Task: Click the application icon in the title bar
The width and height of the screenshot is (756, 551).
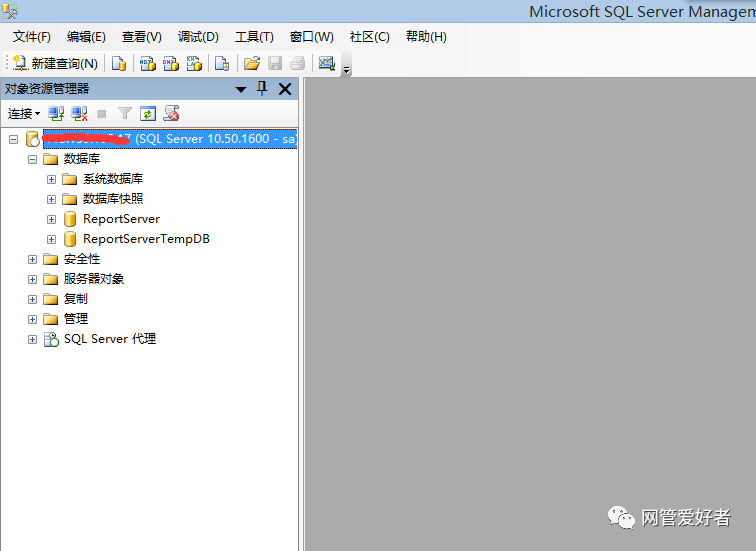Action: (x=10, y=11)
